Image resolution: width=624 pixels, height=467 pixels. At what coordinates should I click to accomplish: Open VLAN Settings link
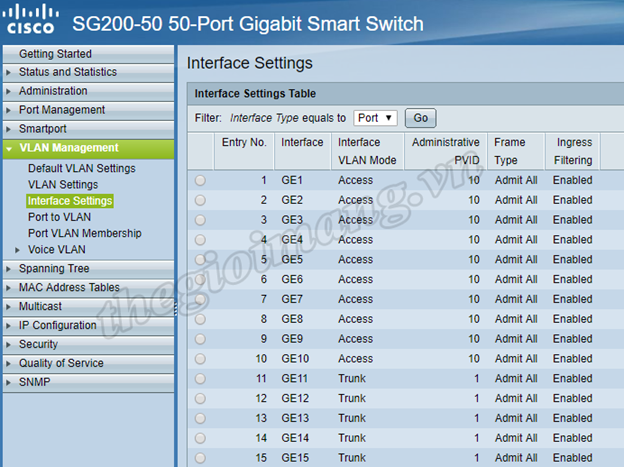[x=63, y=185]
